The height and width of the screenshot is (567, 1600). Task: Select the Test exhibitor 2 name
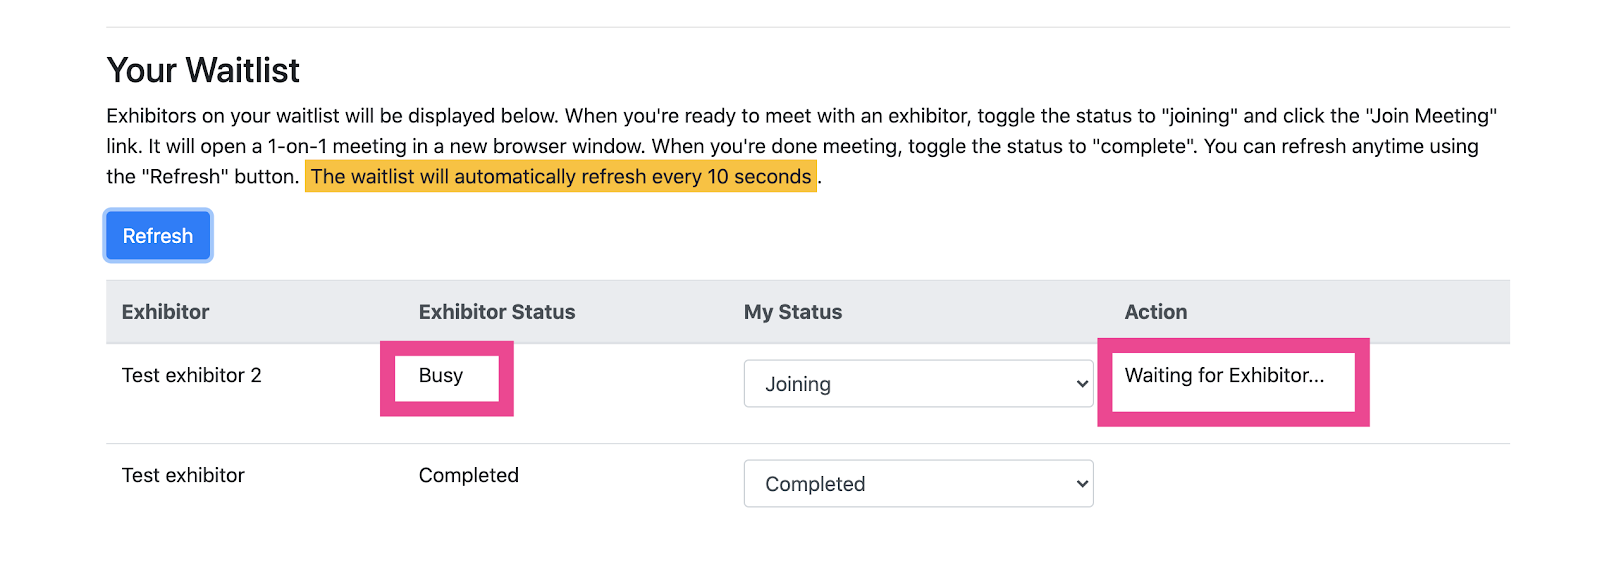tap(191, 375)
